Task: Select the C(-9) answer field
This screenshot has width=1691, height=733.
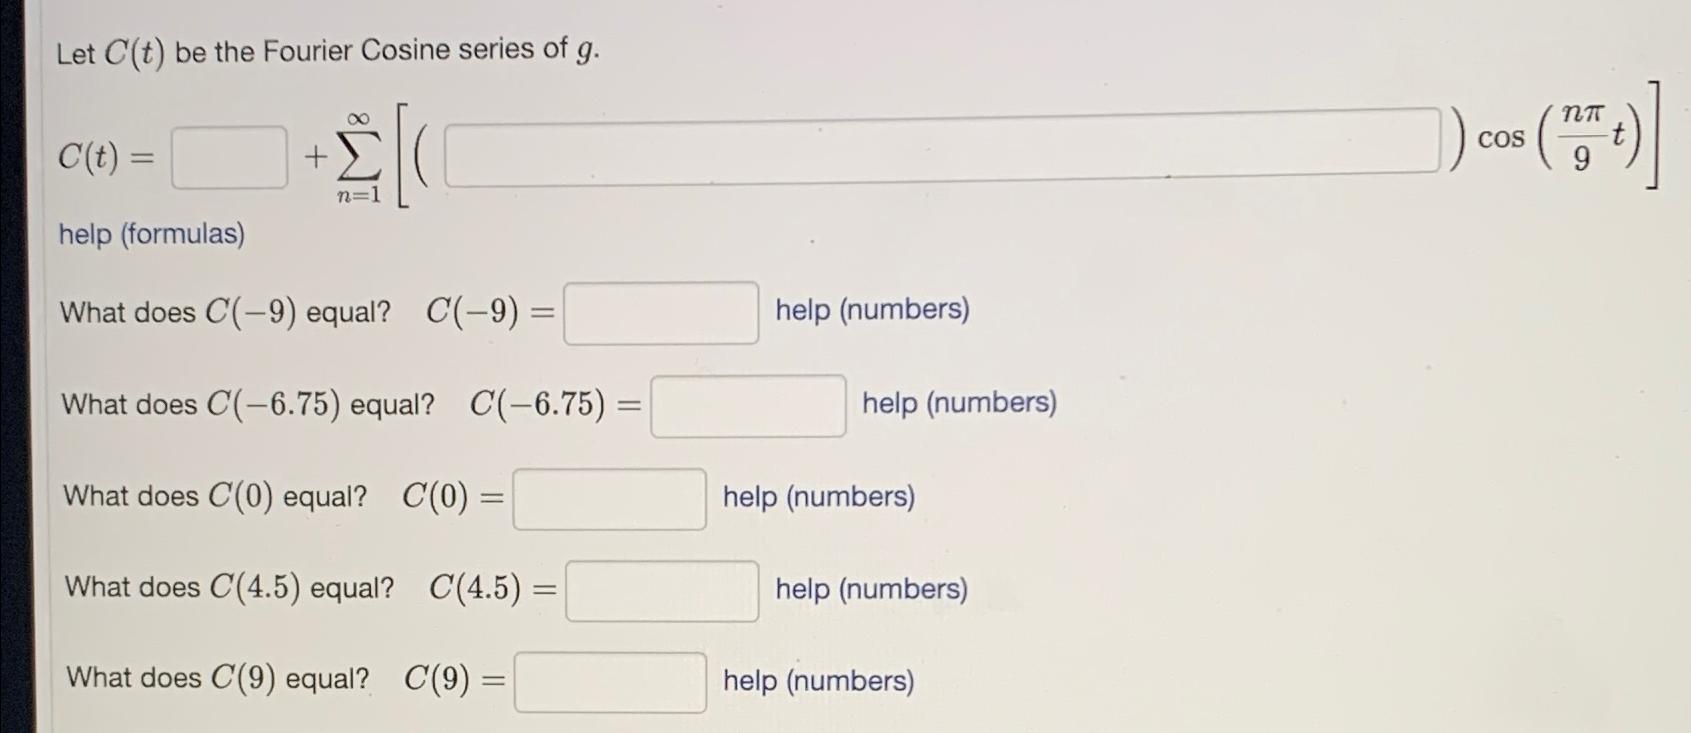Action: 660,315
